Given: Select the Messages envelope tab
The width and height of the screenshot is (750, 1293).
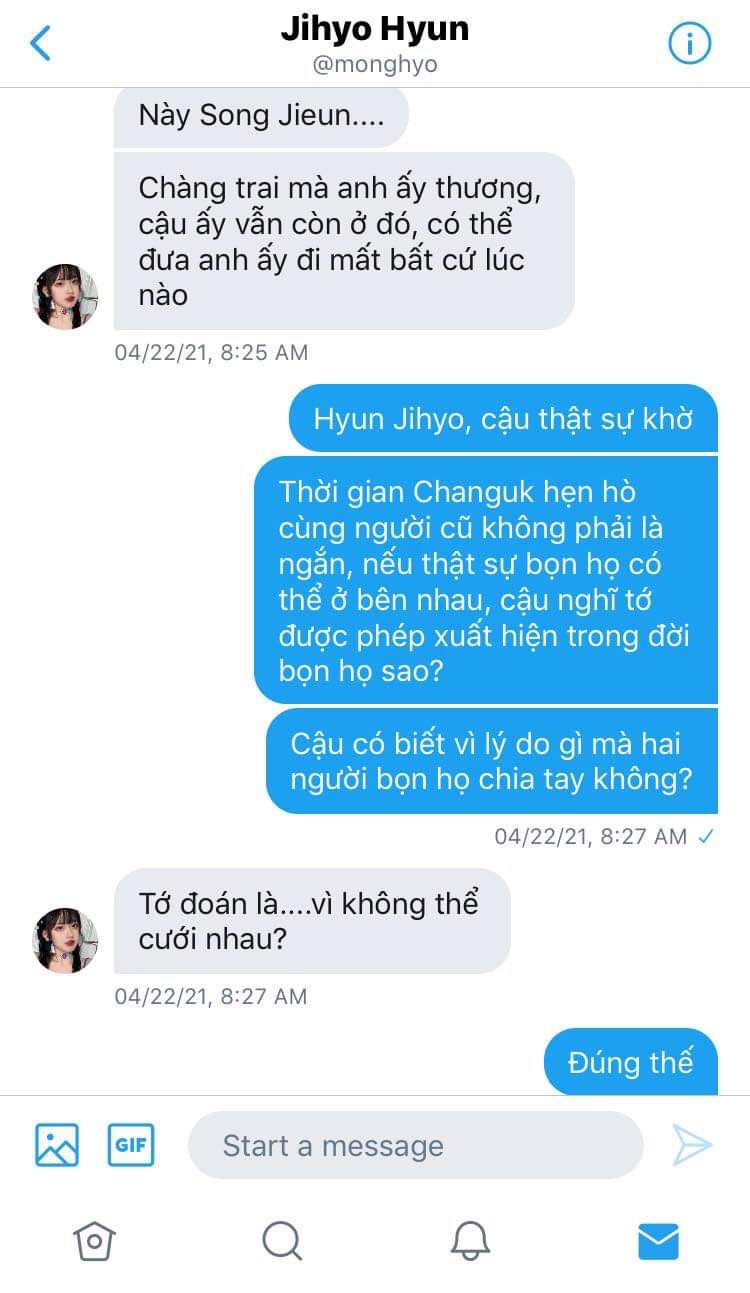Looking at the screenshot, I should [x=658, y=1241].
